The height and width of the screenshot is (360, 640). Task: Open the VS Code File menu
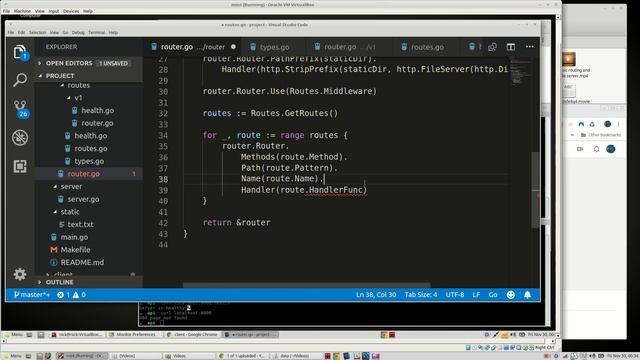11,32
